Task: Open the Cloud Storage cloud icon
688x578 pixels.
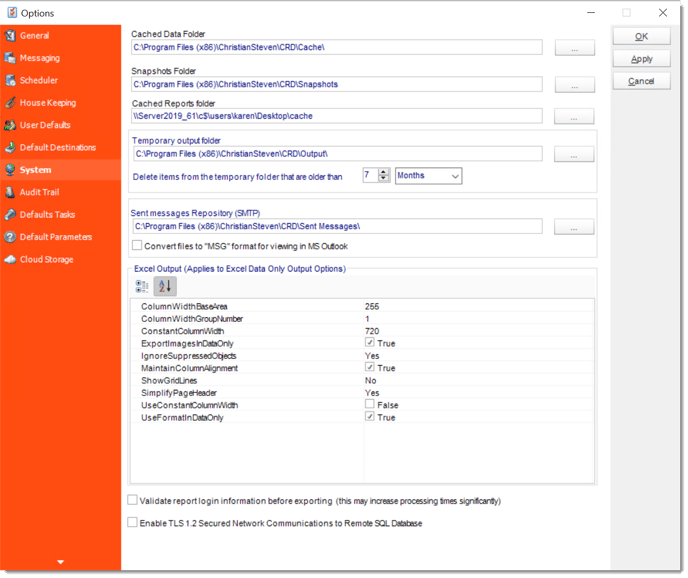Action: coord(10,259)
